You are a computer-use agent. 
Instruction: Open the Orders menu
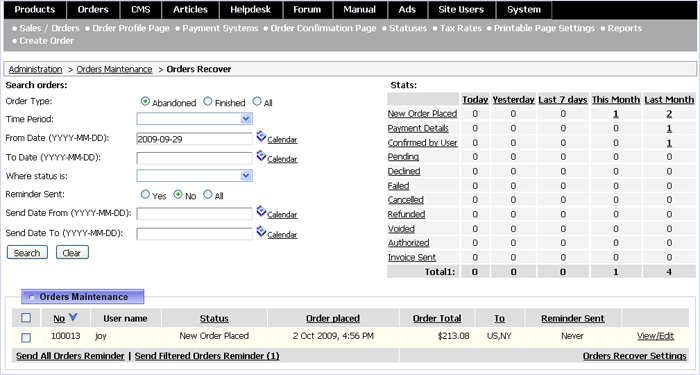click(x=93, y=10)
